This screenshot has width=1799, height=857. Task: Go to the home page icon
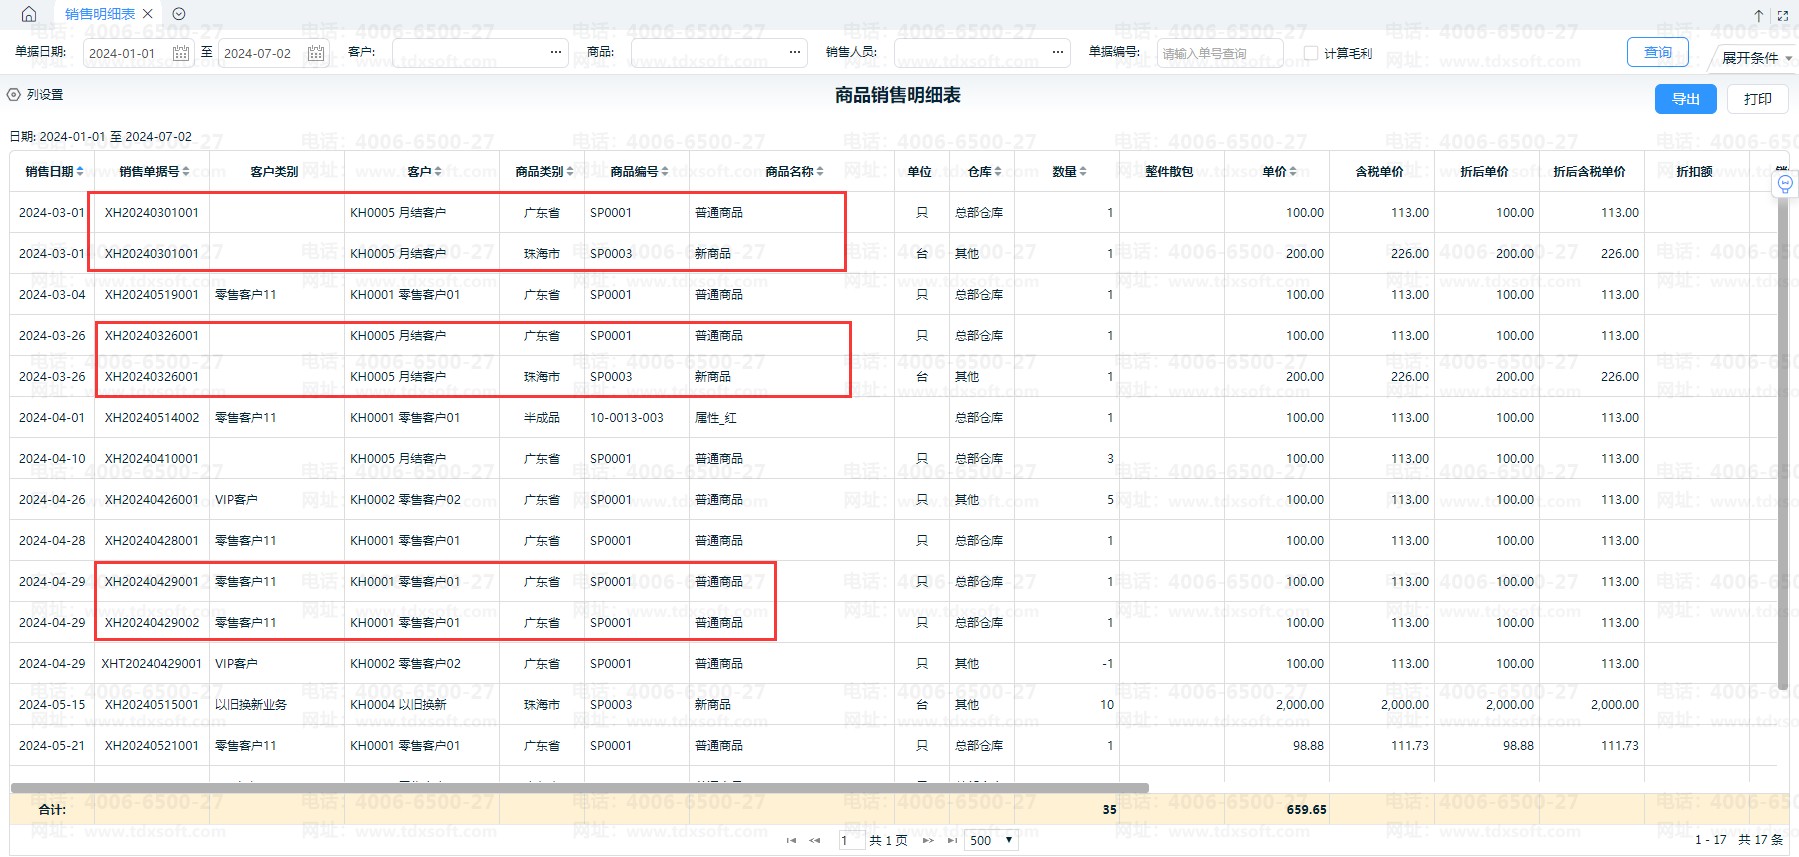tap(28, 14)
